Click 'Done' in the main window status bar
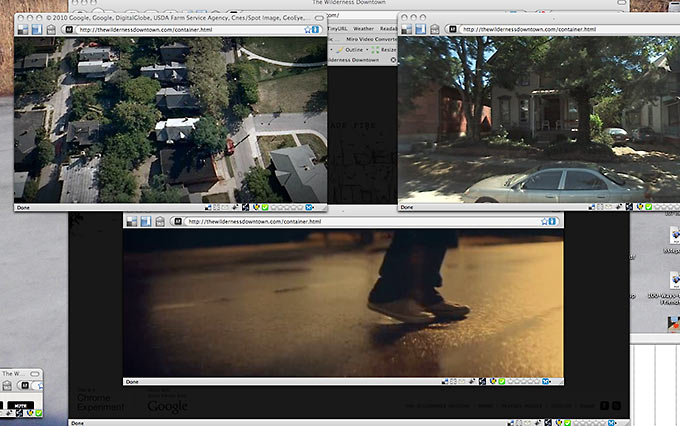680x426 pixels. (x=77, y=423)
